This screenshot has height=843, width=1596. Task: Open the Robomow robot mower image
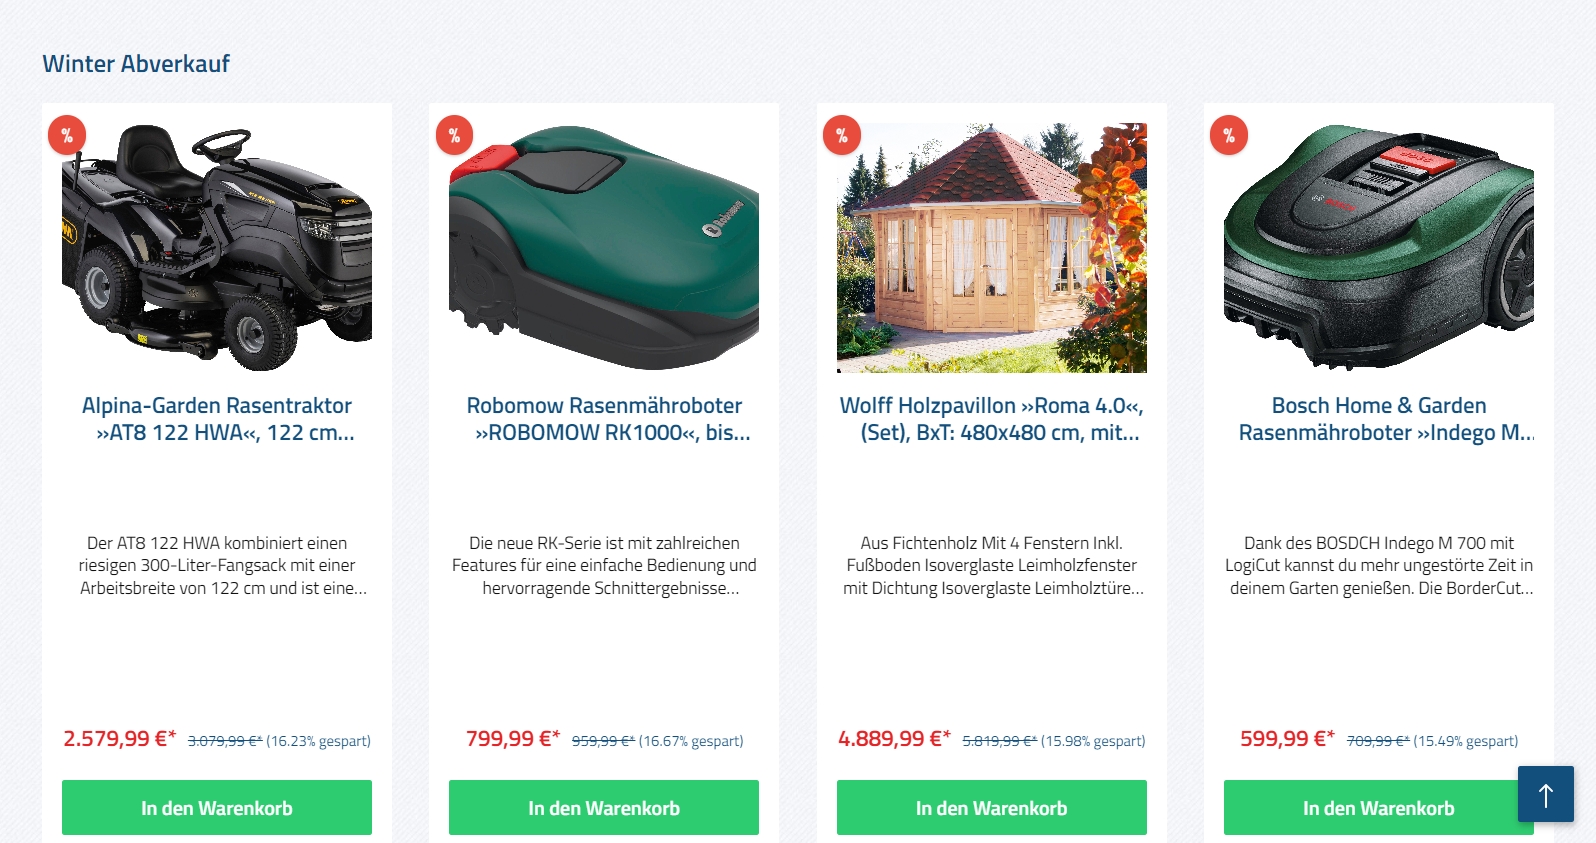point(604,248)
